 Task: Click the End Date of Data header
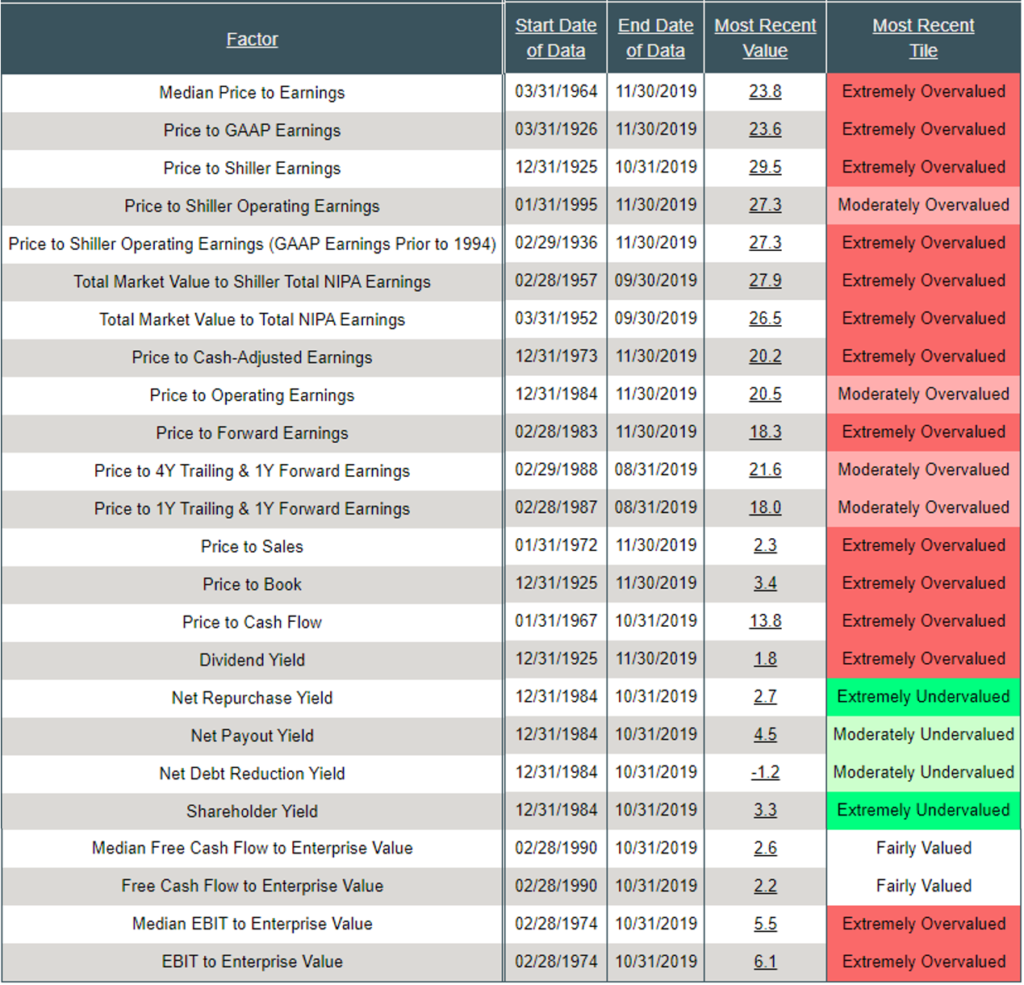coord(656,38)
